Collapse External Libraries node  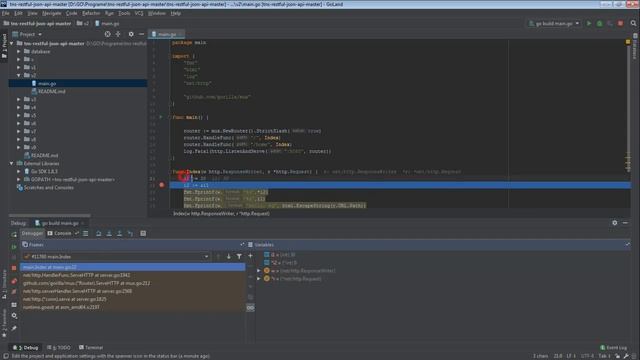[x=11, y=164]
